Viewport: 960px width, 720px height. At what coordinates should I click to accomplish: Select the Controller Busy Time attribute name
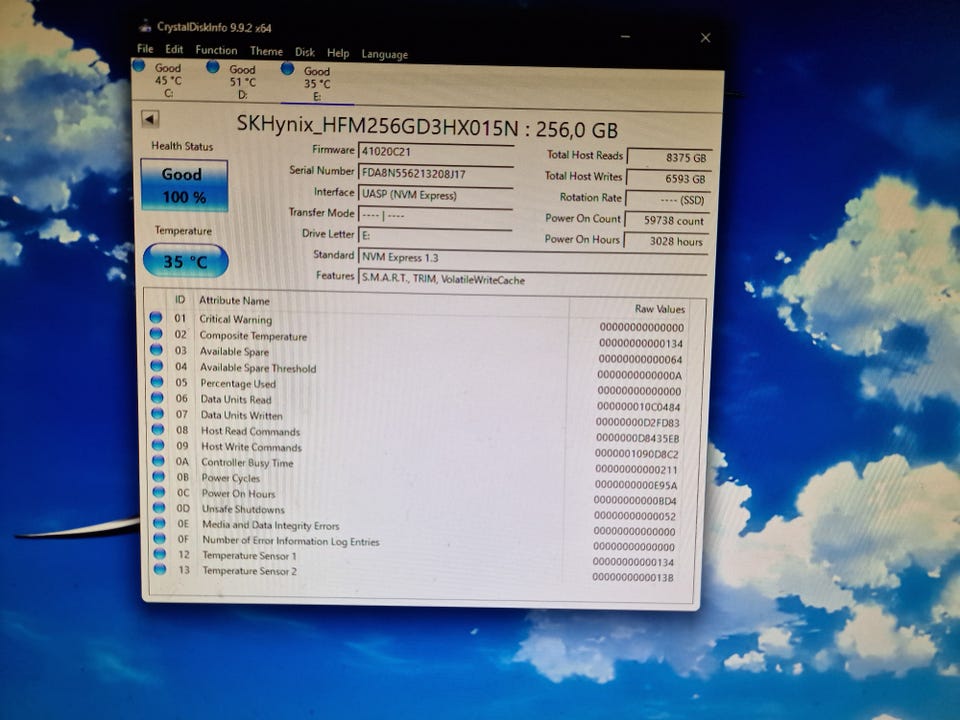(x=247, y=463)
